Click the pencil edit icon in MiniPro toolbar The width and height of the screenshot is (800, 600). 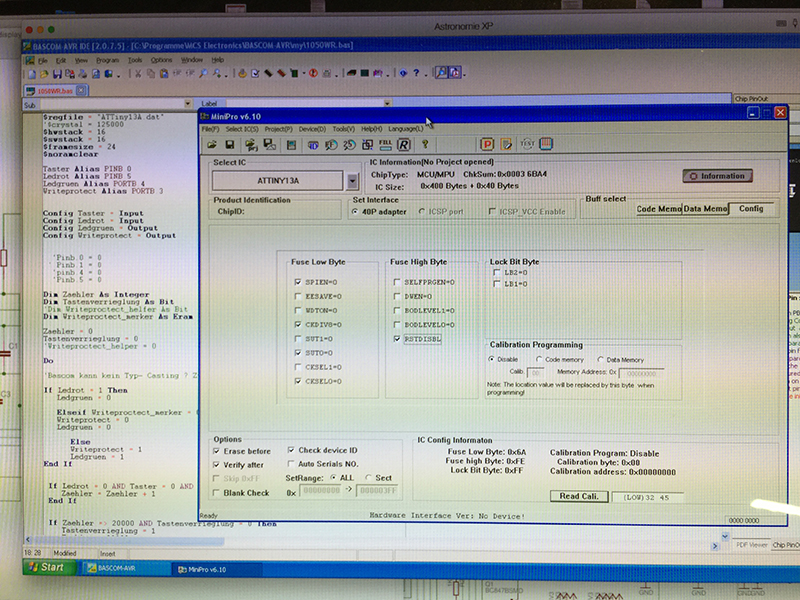[x=506, y=144]
